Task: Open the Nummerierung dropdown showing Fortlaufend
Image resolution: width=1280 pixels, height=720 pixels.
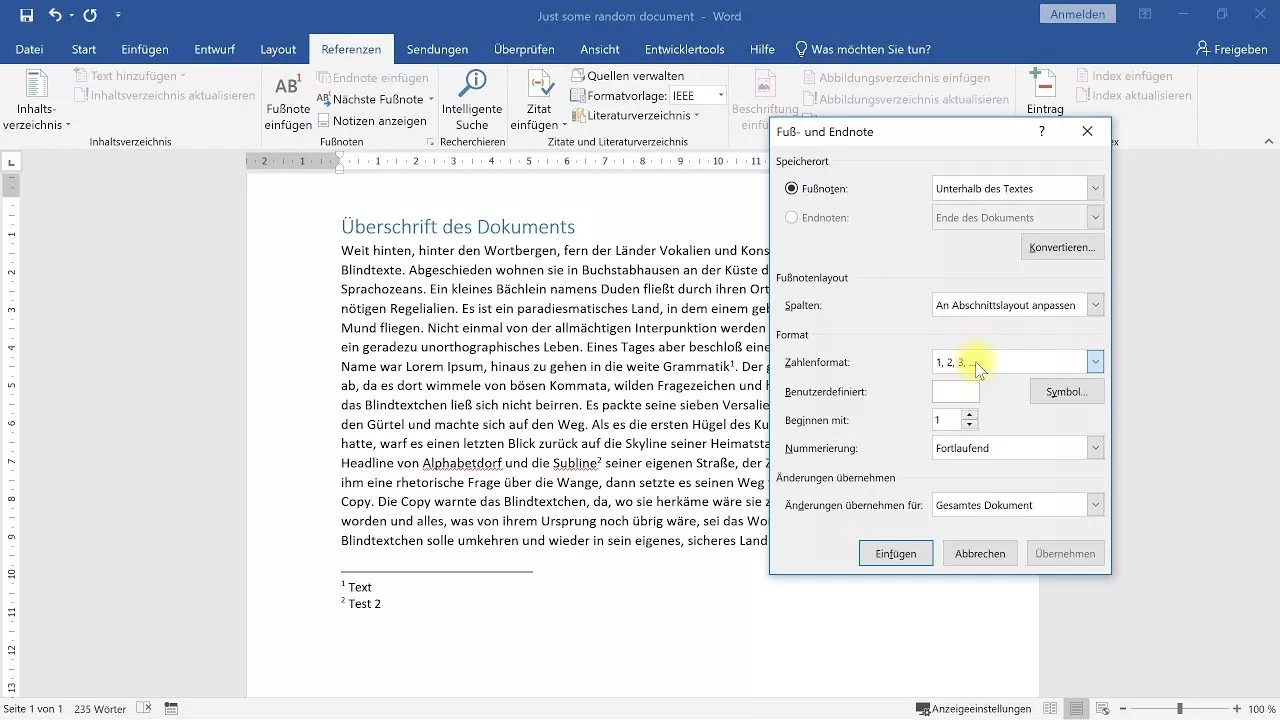Action: click(x=1096, y=447)
